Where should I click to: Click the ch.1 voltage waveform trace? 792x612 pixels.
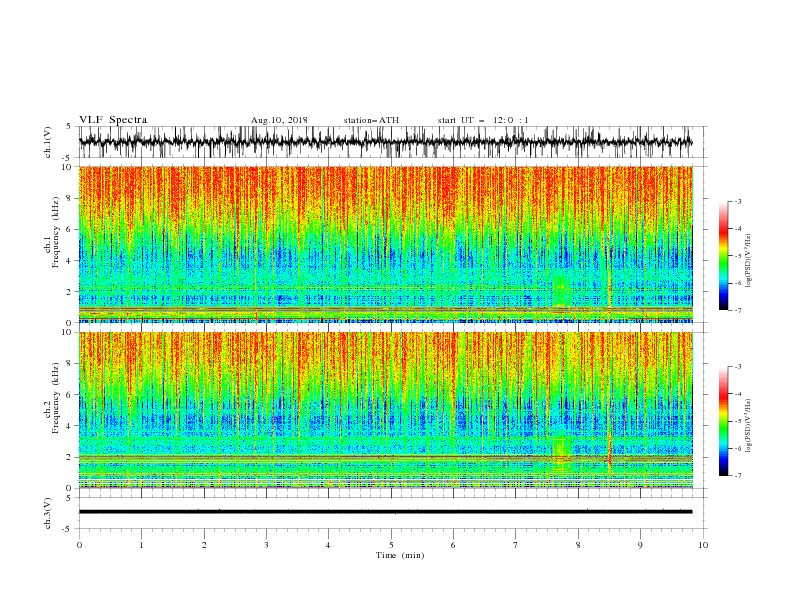[385, 142]
